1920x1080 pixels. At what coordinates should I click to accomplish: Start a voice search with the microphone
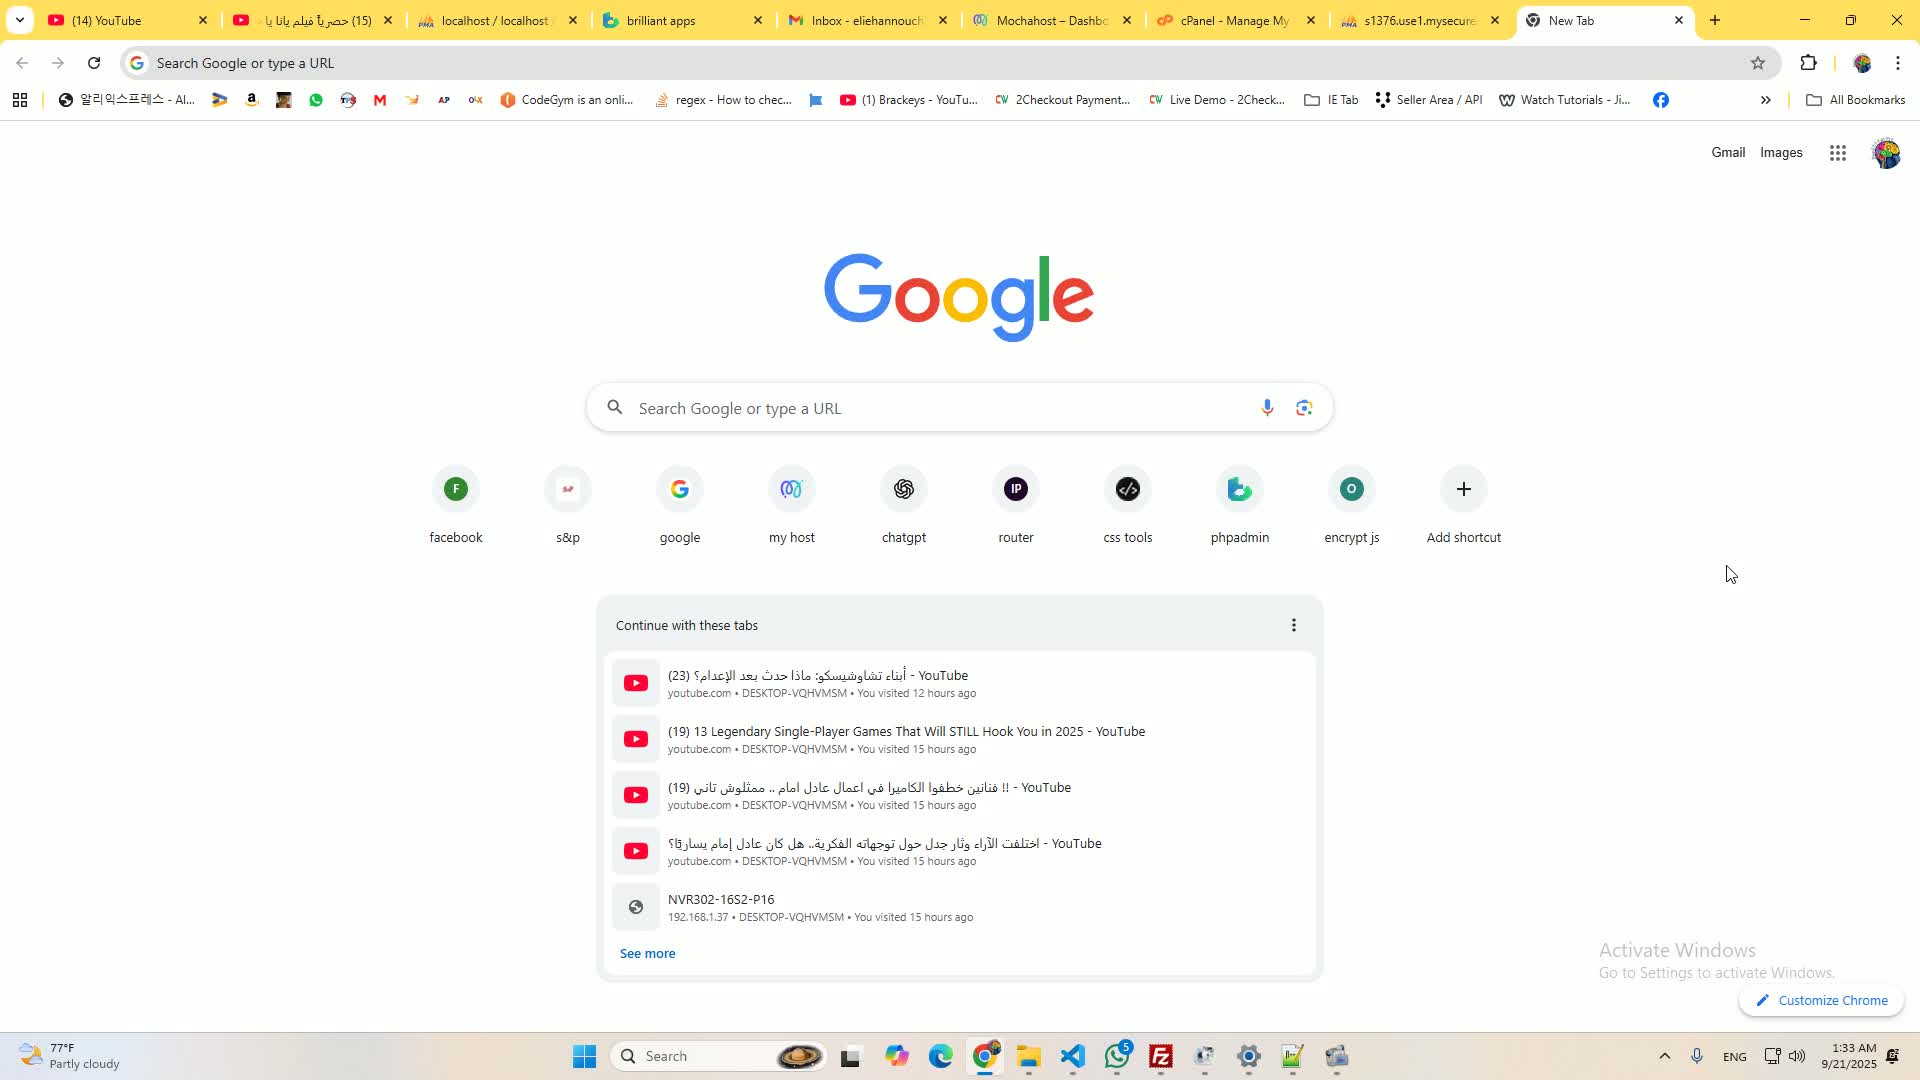(1267, 408)
